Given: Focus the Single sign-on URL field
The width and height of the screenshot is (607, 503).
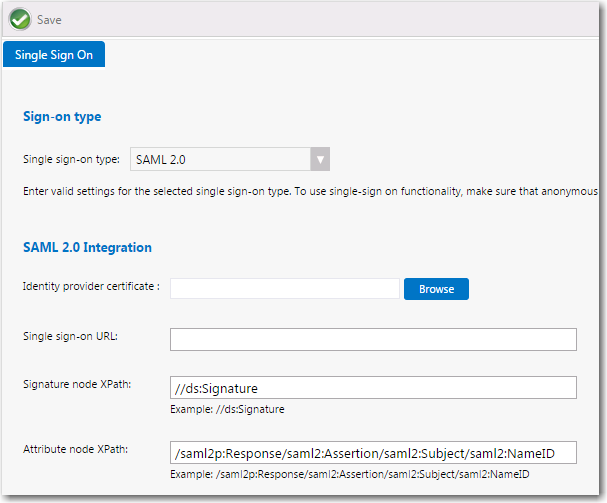Looking at the screenshot, I should click(x=373, y=339).
